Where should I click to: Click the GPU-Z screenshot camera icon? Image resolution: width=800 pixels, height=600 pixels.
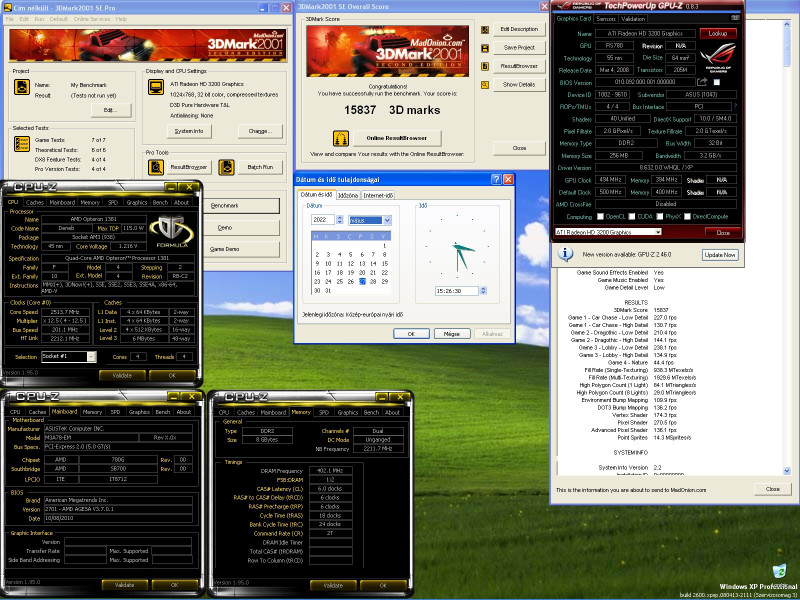(735, 18)
